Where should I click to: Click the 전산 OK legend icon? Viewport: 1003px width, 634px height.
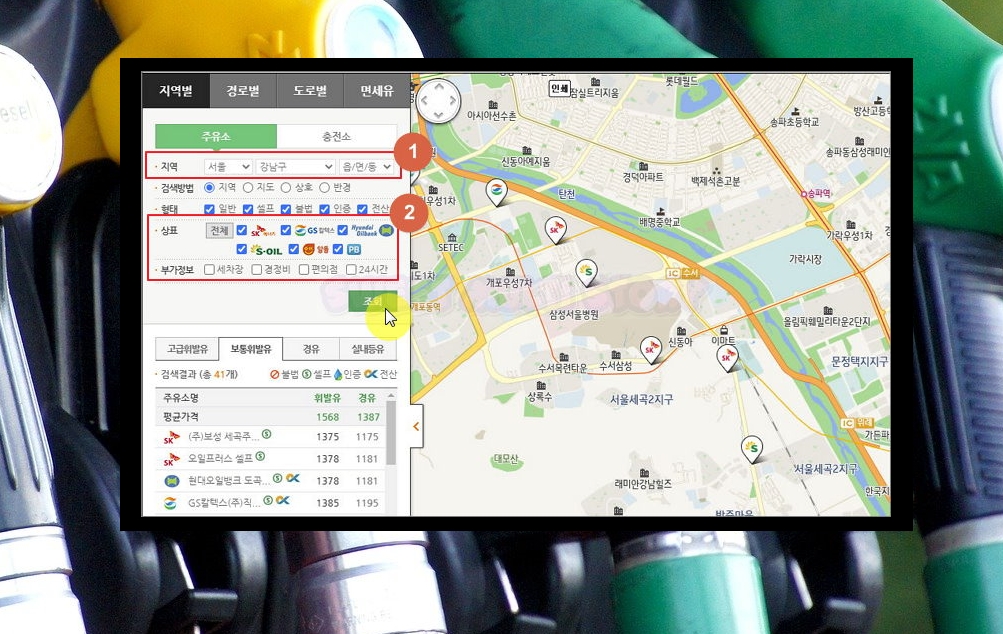click(x=370, y=374)
